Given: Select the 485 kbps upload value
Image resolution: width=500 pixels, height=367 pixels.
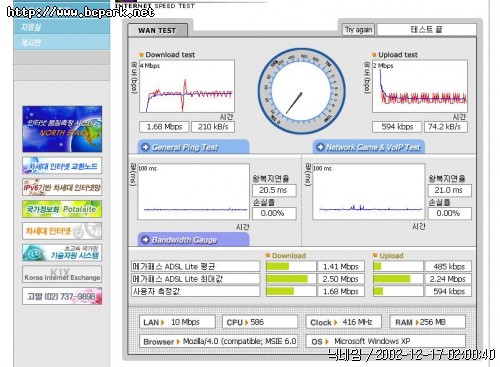Looking at the screenshot, I should click(x=448, y=266).
